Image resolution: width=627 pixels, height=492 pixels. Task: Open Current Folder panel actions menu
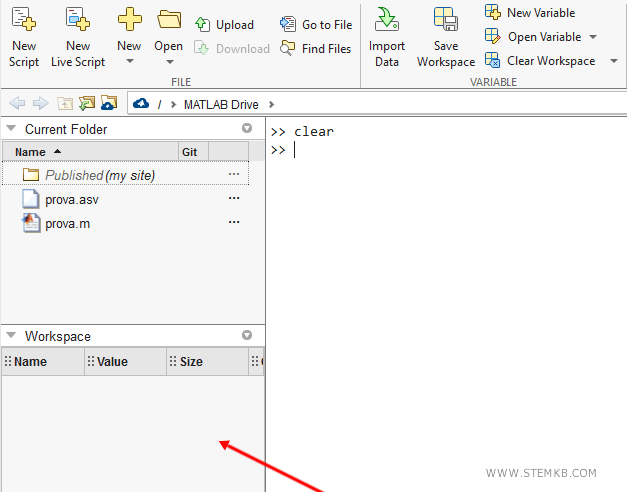point(247,129)
